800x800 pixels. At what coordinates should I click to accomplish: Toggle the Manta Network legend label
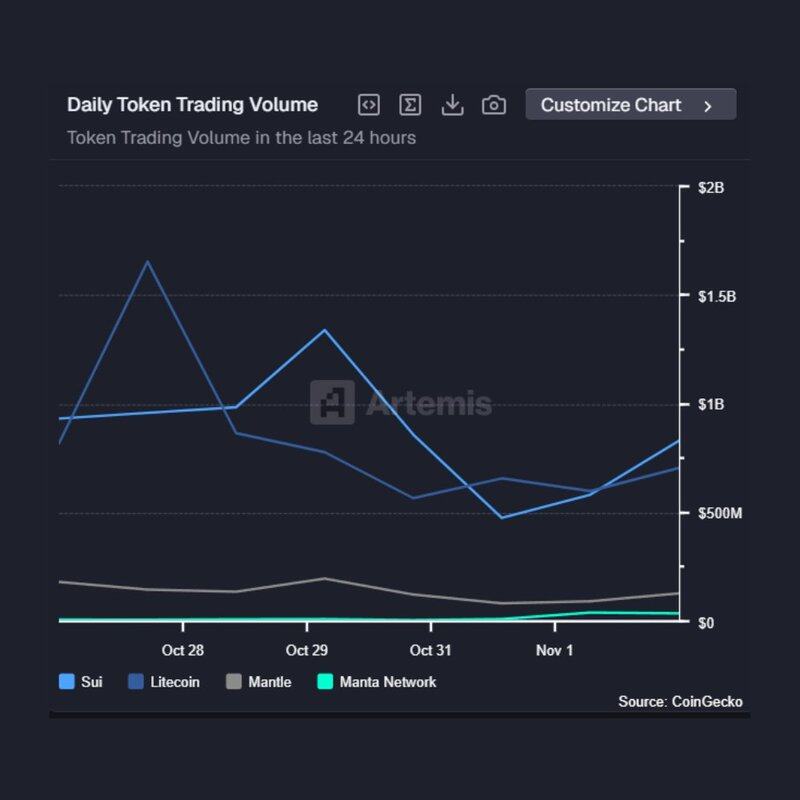(x=388, y=682)
